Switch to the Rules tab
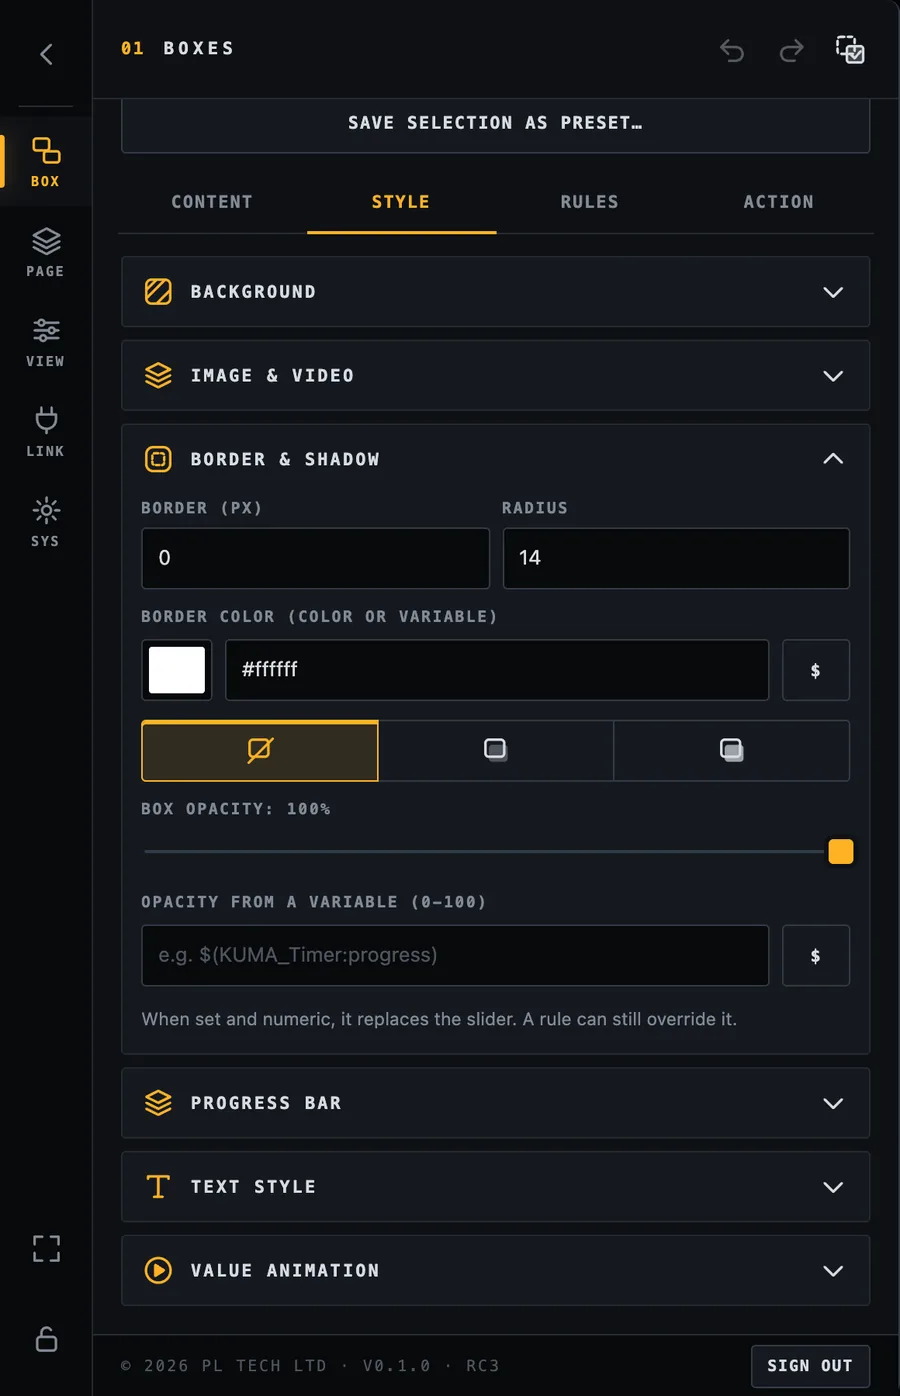This screenshot has height=1396, width=900. point(590,202)
